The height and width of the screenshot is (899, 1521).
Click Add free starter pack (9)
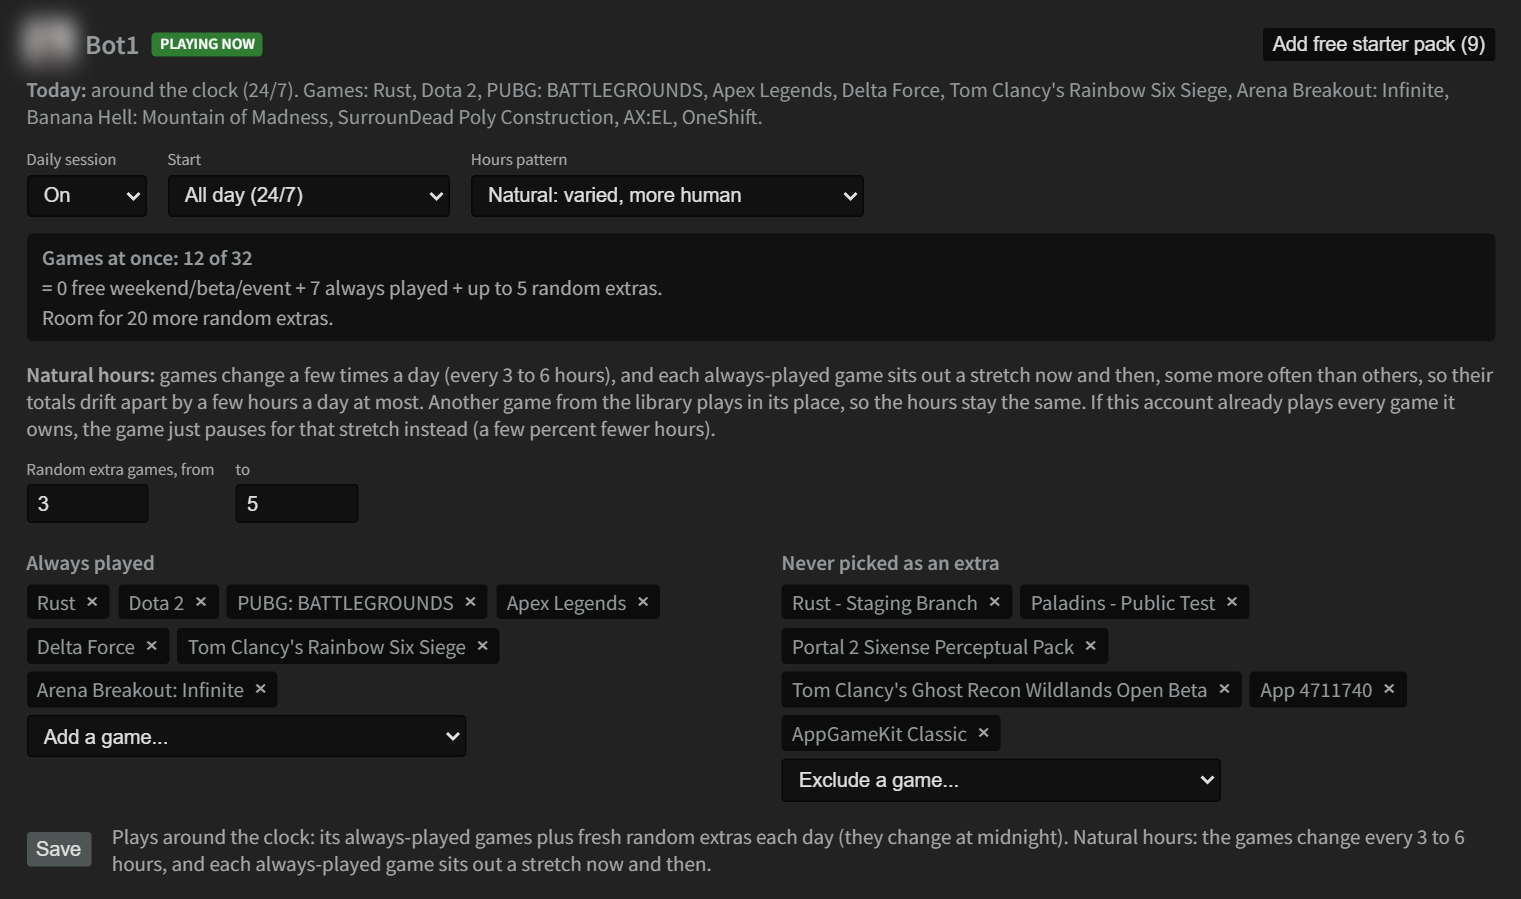(1378, 44)
